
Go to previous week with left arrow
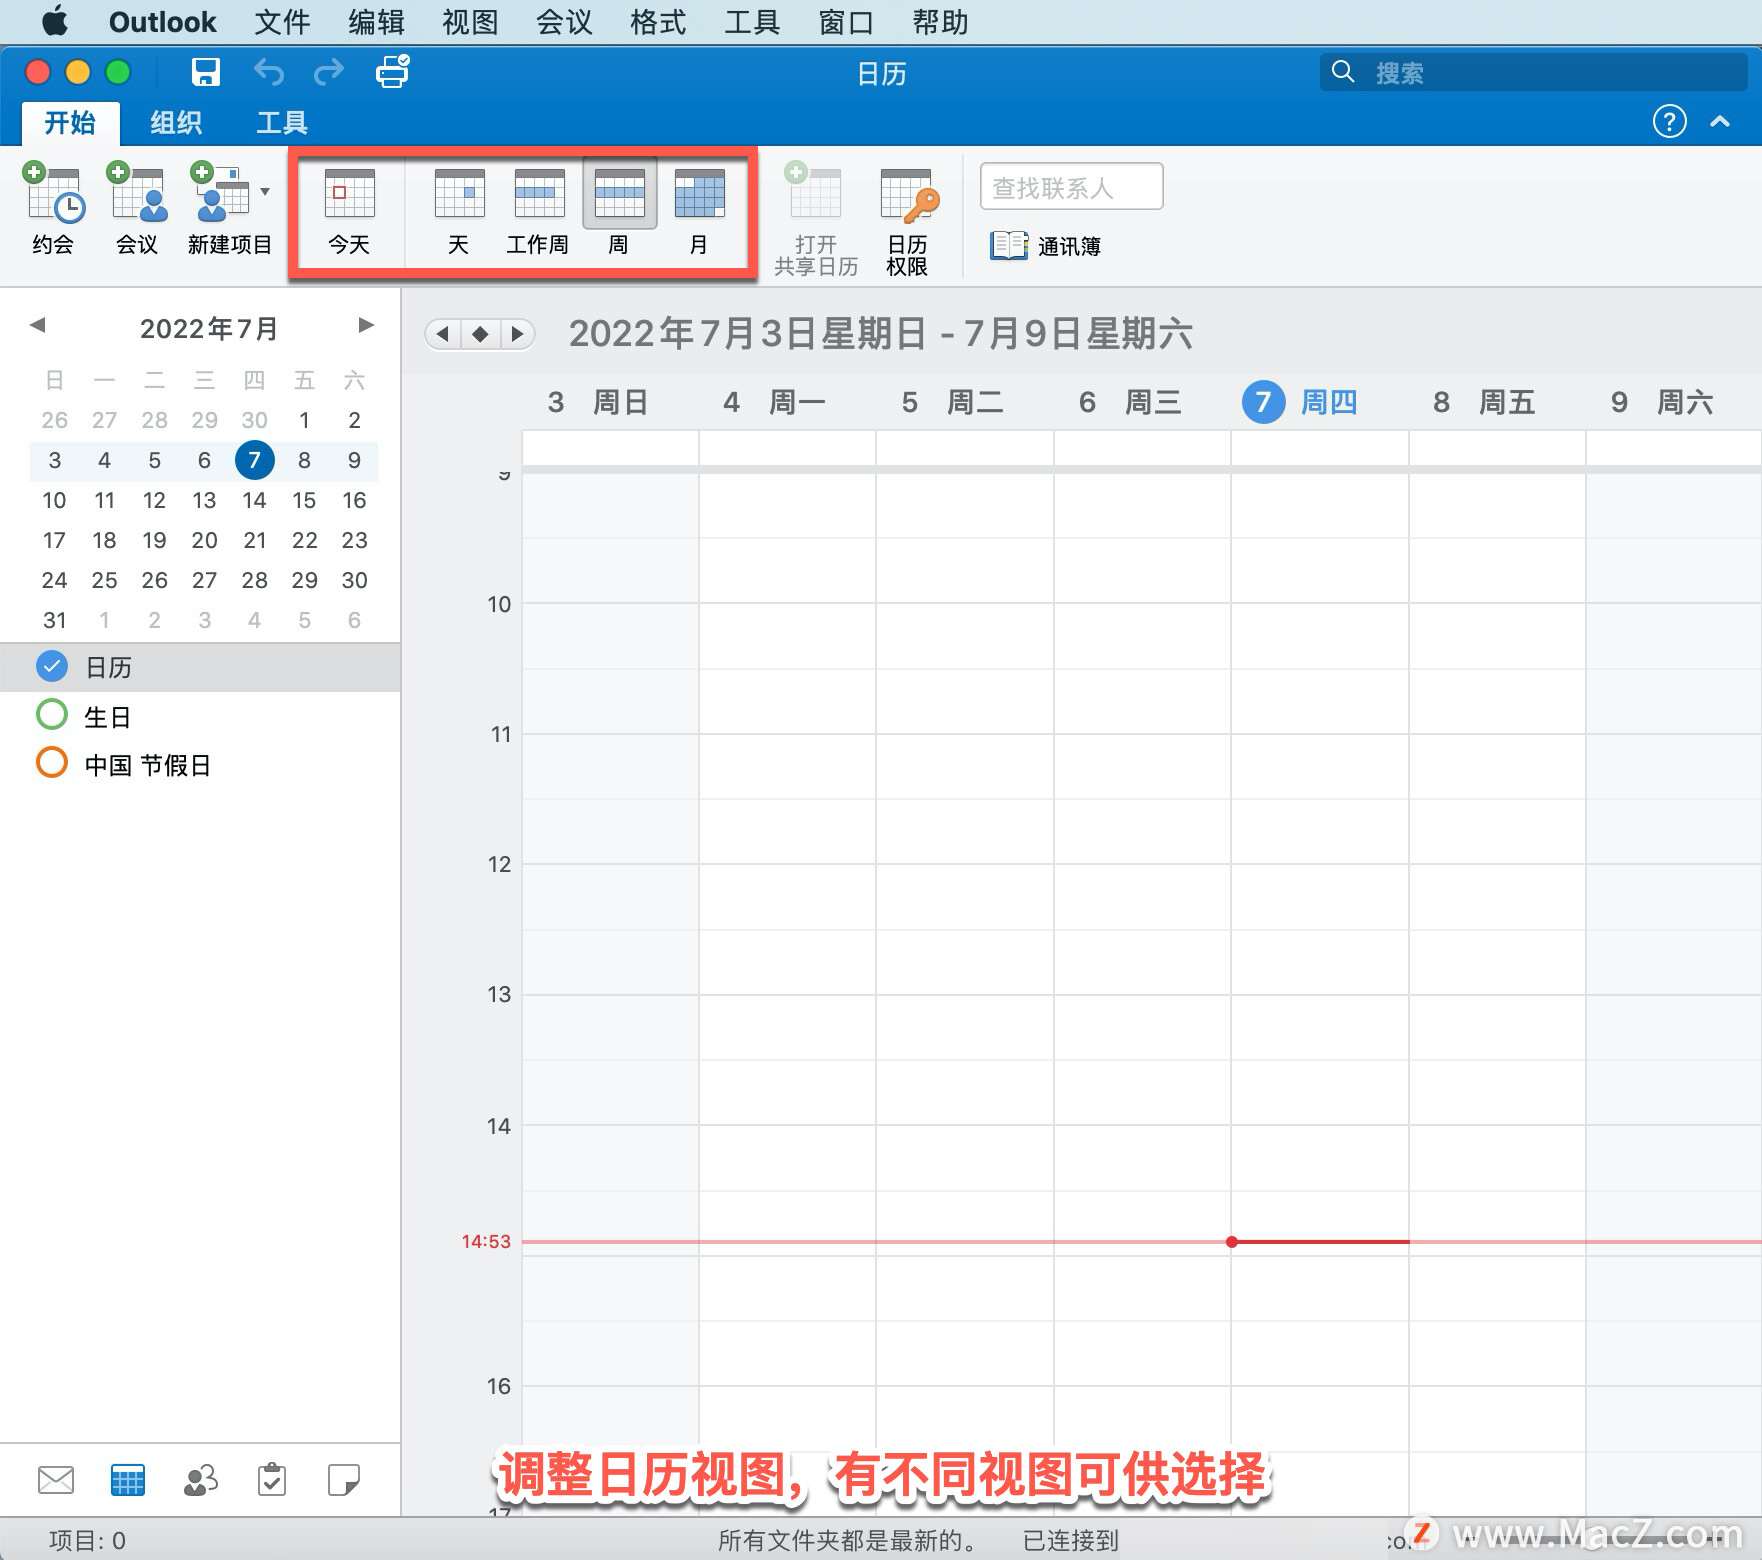pyautogui.click(x=443, y=334)
